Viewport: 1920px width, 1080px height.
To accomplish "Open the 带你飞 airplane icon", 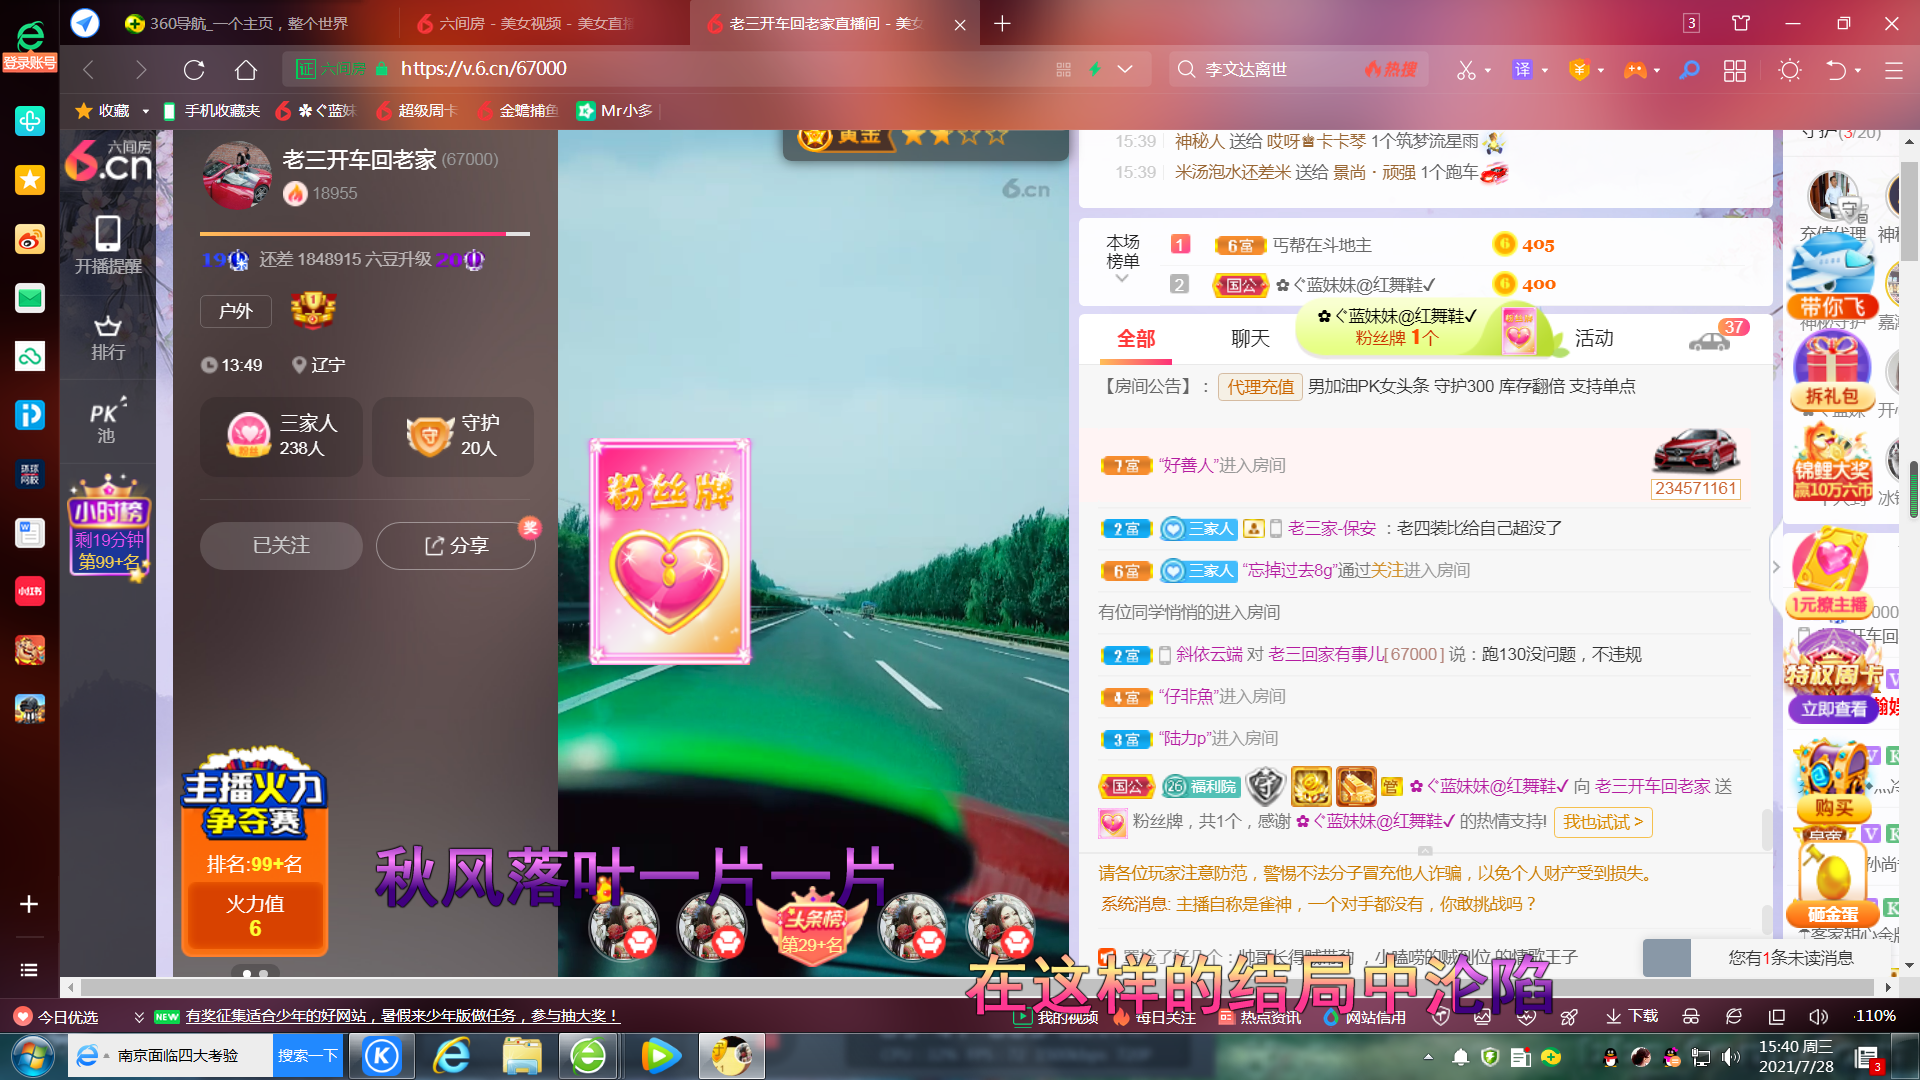I will coord(1831,277).
